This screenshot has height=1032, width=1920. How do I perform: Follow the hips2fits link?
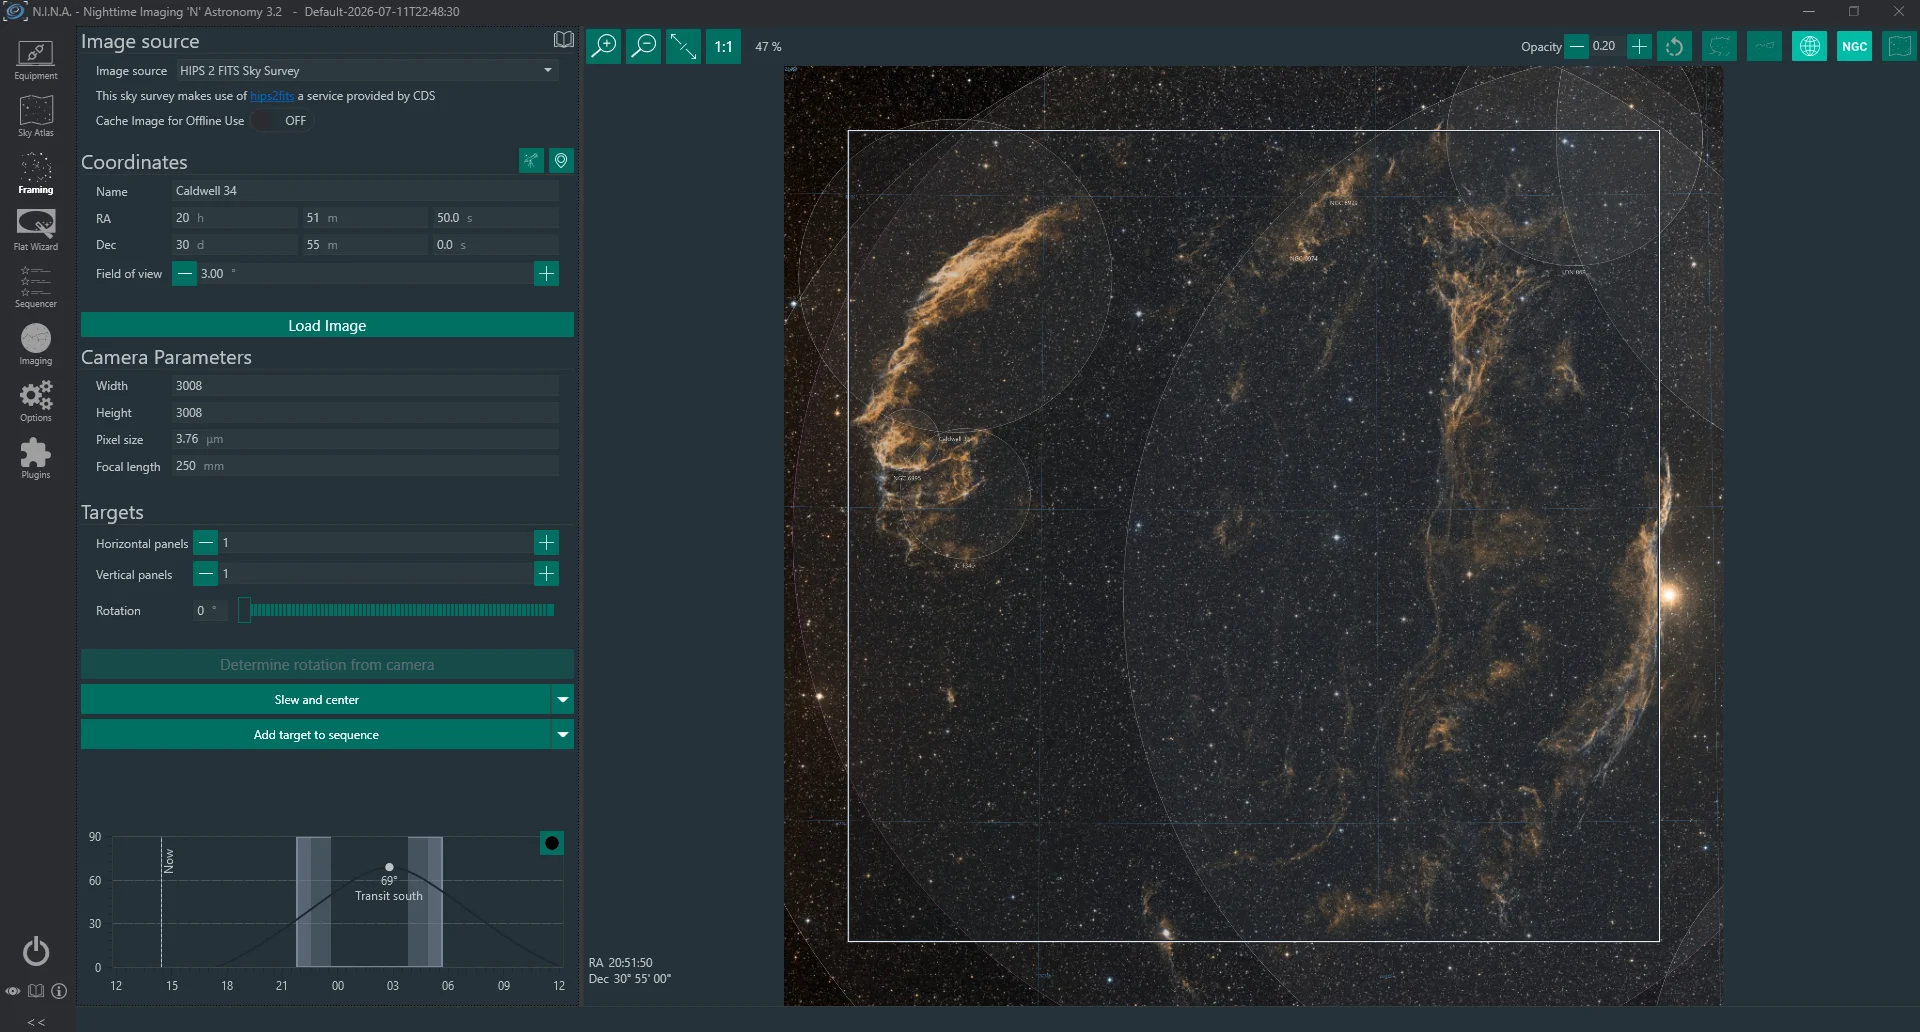click(x=272, y=96)
